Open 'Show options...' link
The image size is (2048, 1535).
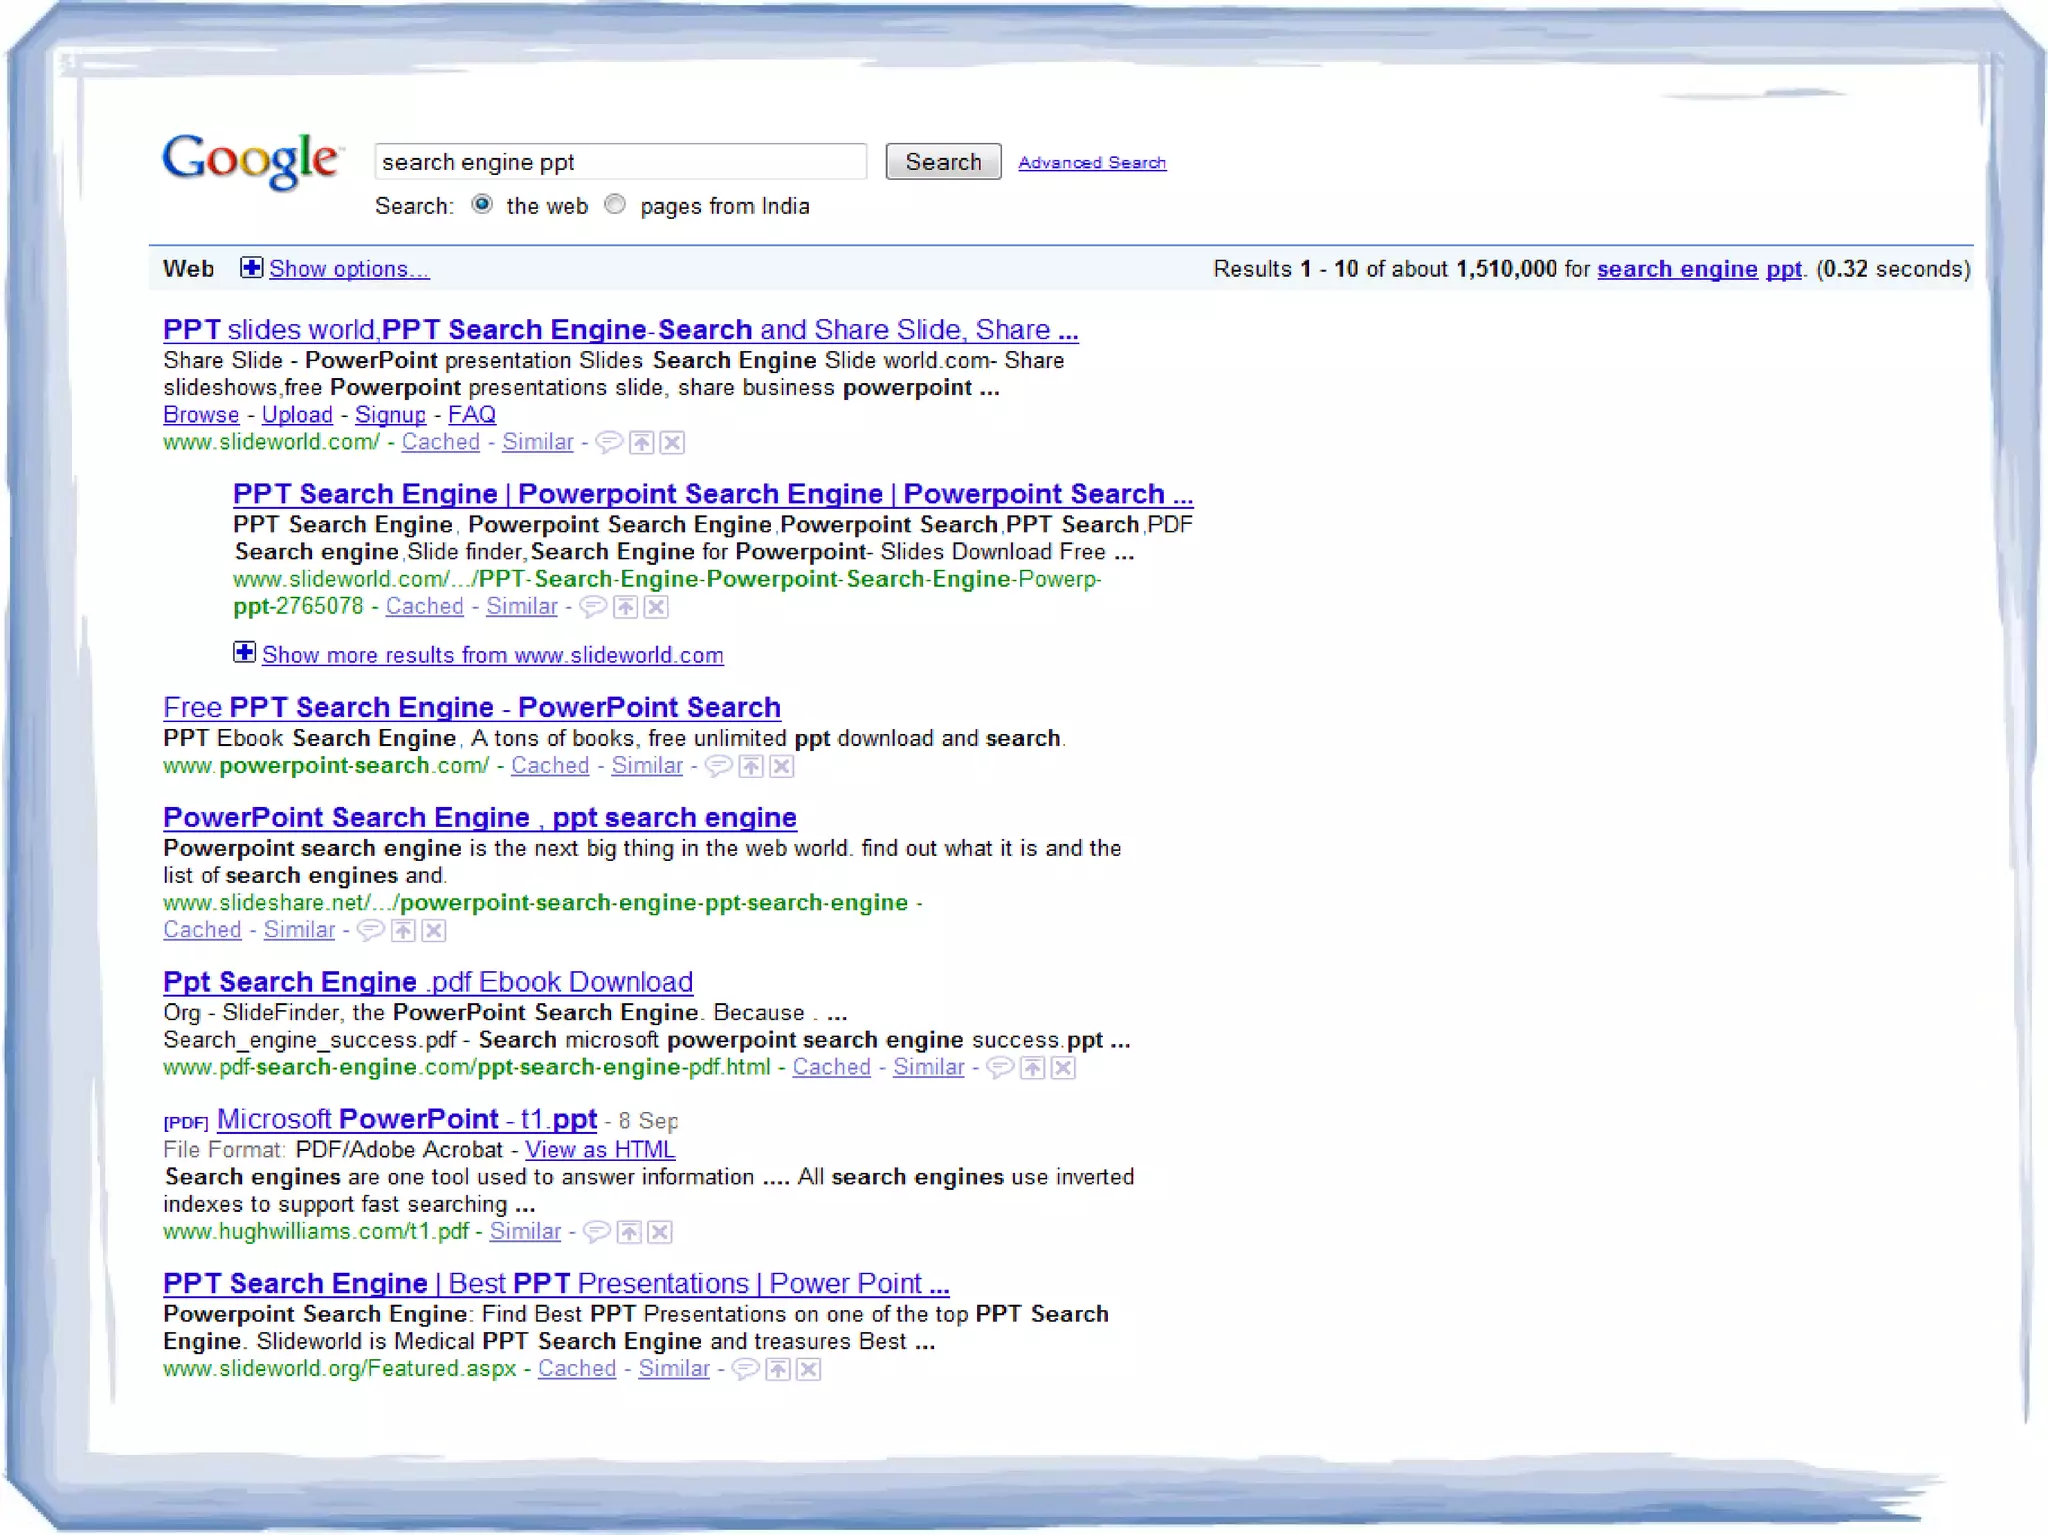coord(349,269)
